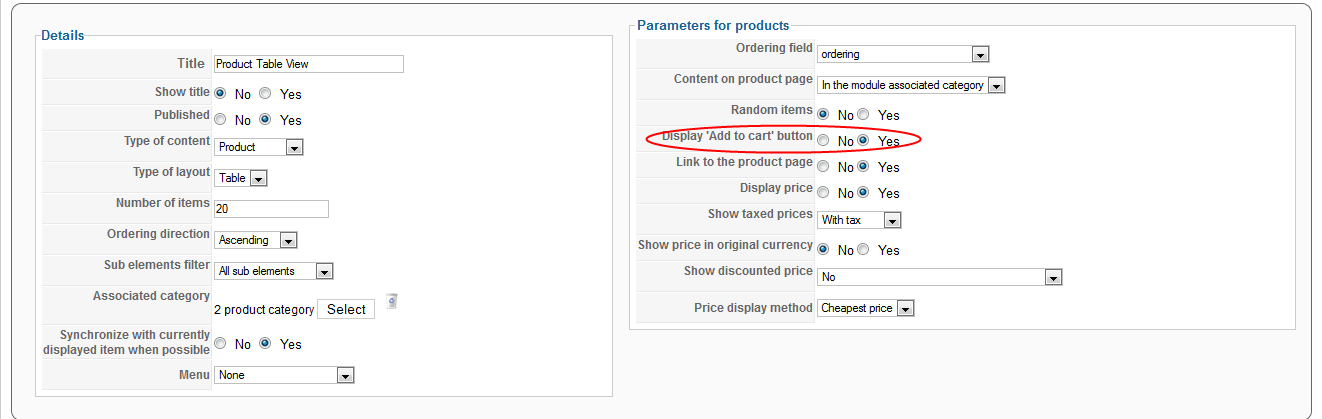The width and height of the screenshot is (1322, 419).
Task: Set Display price to No
Action: pos(823,193)
